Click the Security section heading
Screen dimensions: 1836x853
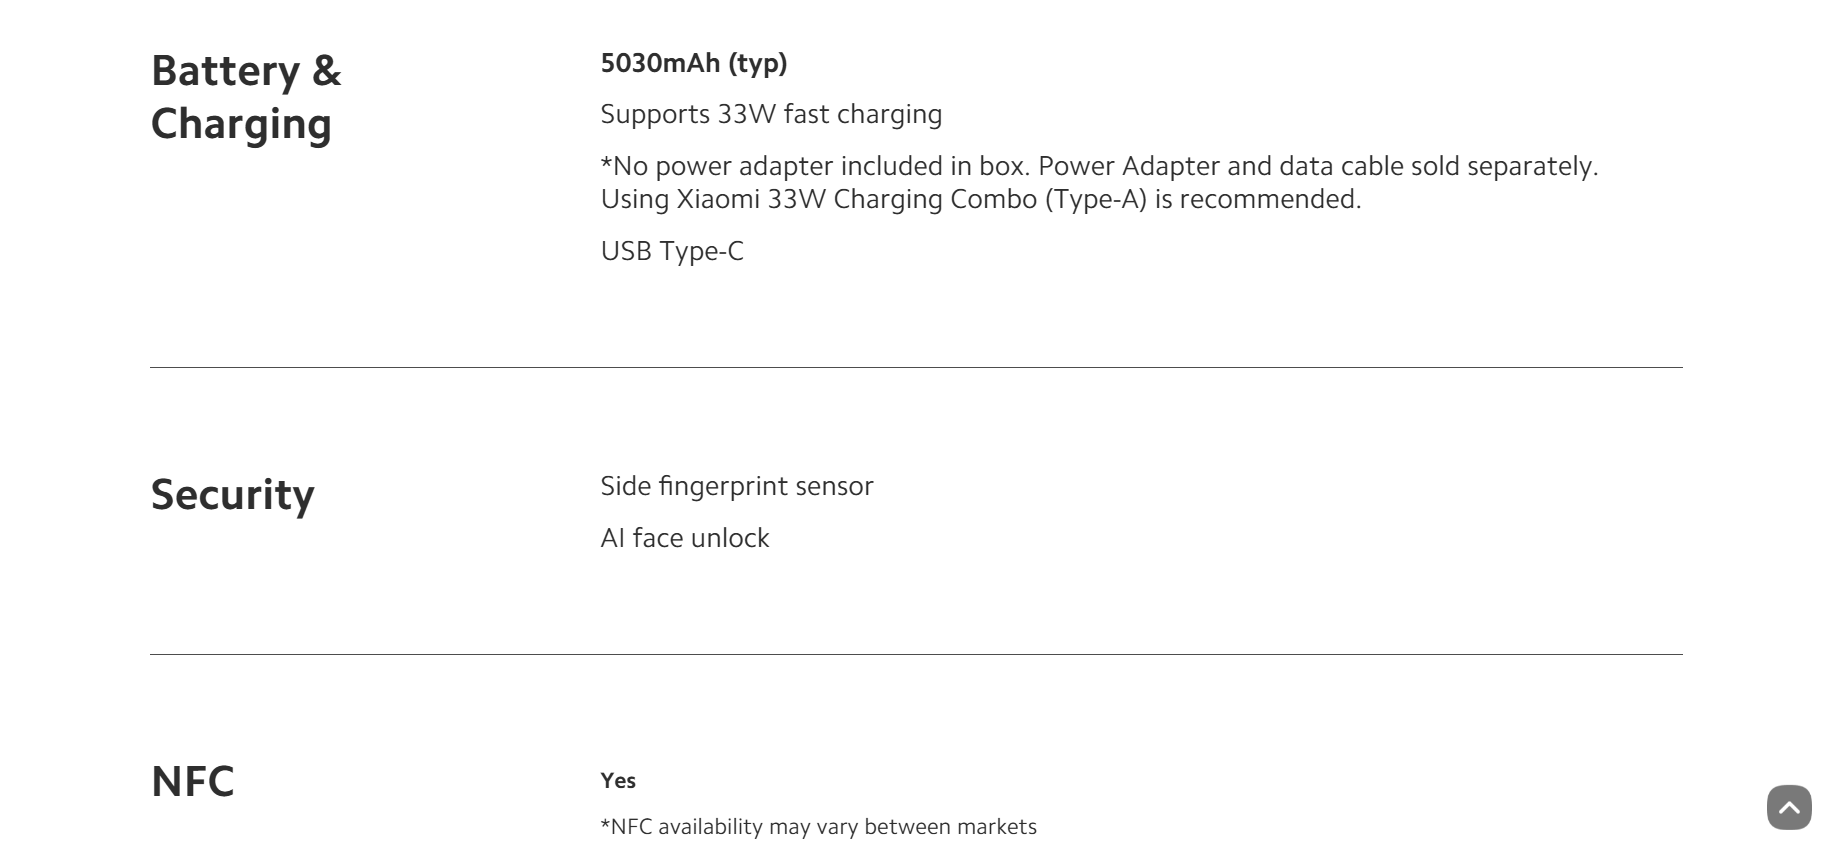coord(232,494)
